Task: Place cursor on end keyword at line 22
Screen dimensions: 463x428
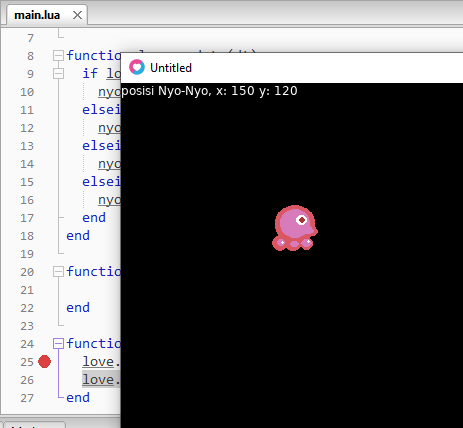Action: pos(78,308)
